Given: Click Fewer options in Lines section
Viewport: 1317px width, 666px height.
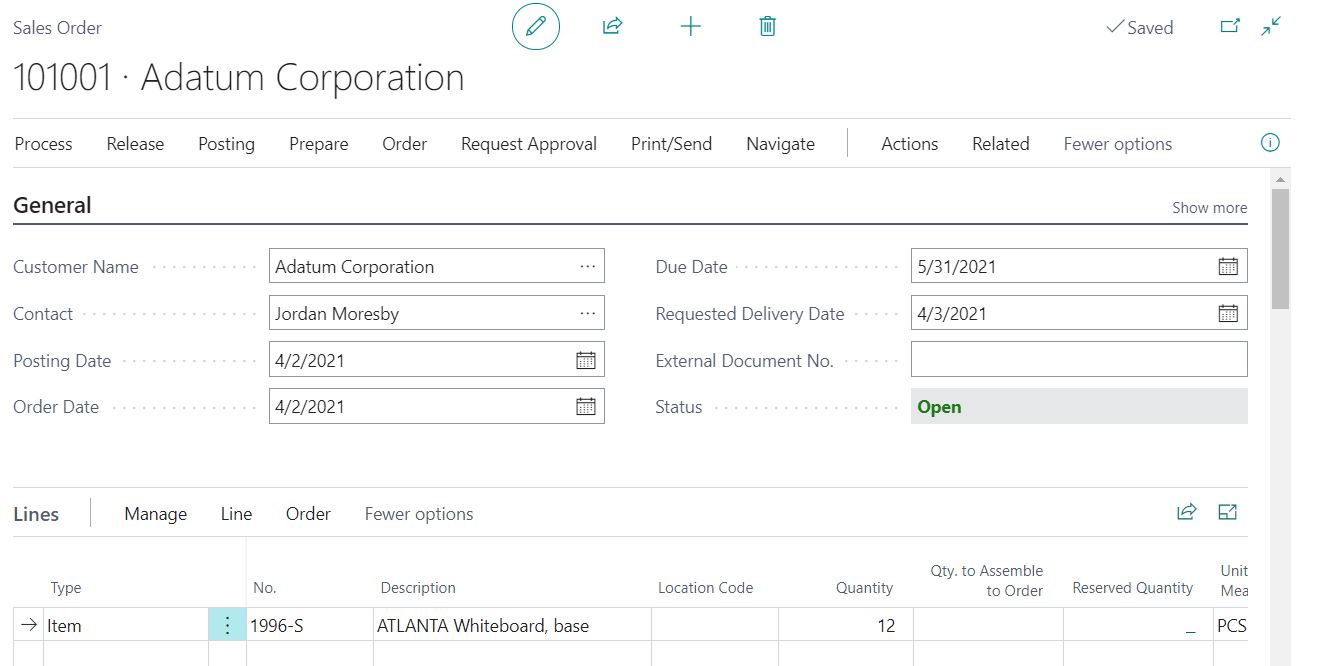Looking at the screenshot, I should (419, 514).
